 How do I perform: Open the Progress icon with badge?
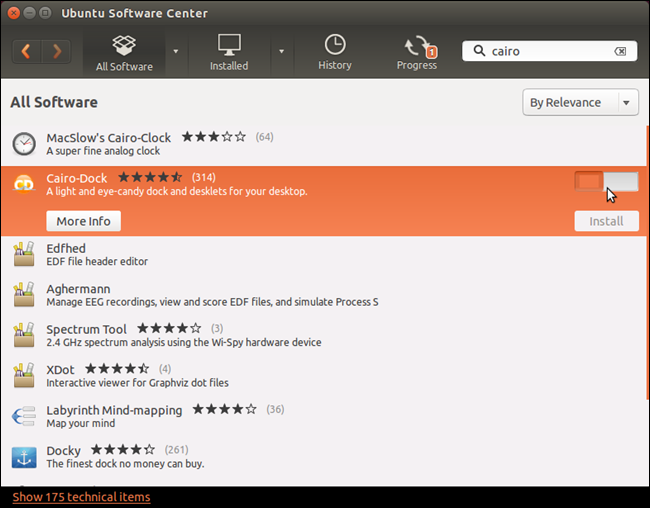pos(421,46)
